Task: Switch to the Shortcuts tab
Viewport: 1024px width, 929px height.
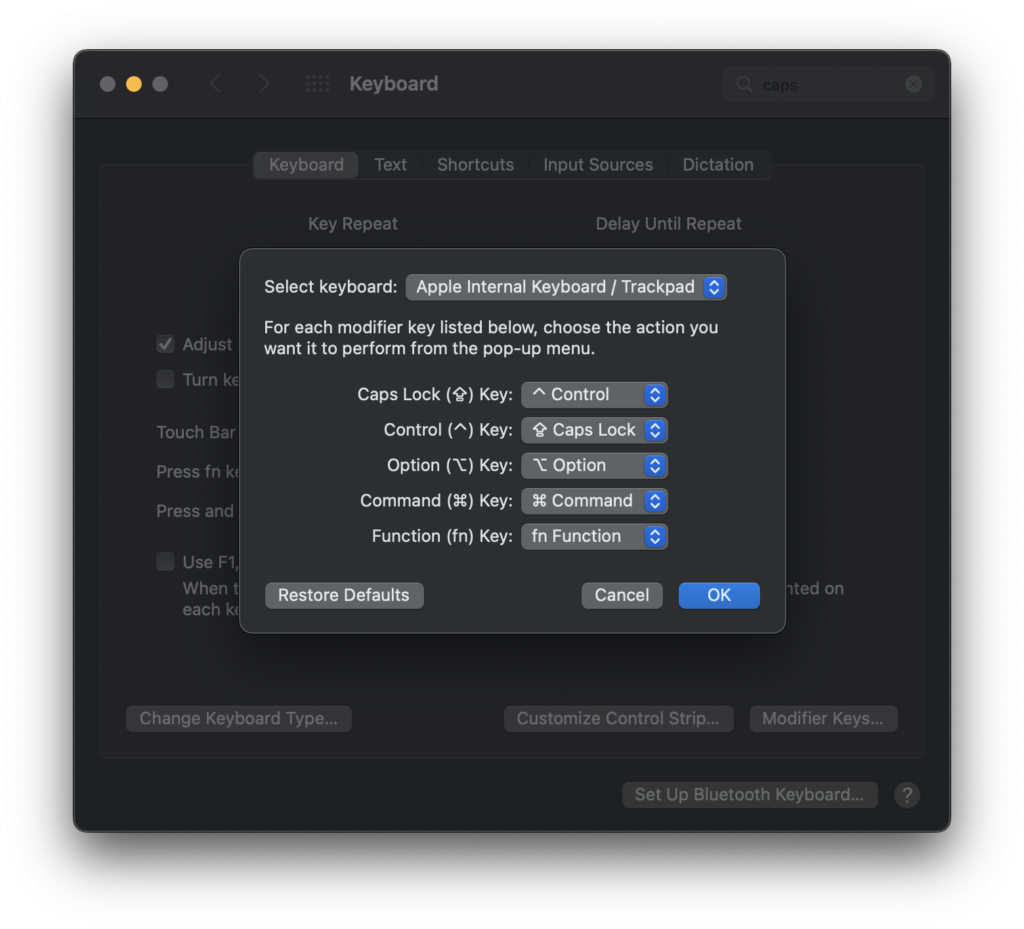Action: point(475,165)
